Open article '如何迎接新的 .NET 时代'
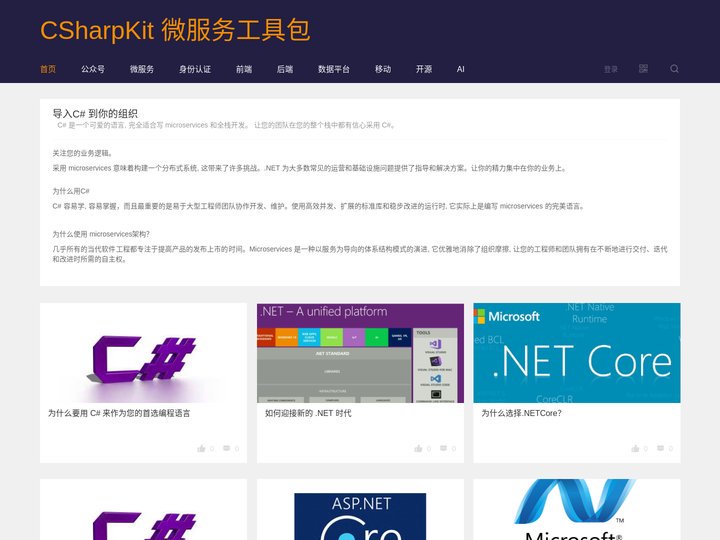Viewport: 720px width, 540px height. 308,413
